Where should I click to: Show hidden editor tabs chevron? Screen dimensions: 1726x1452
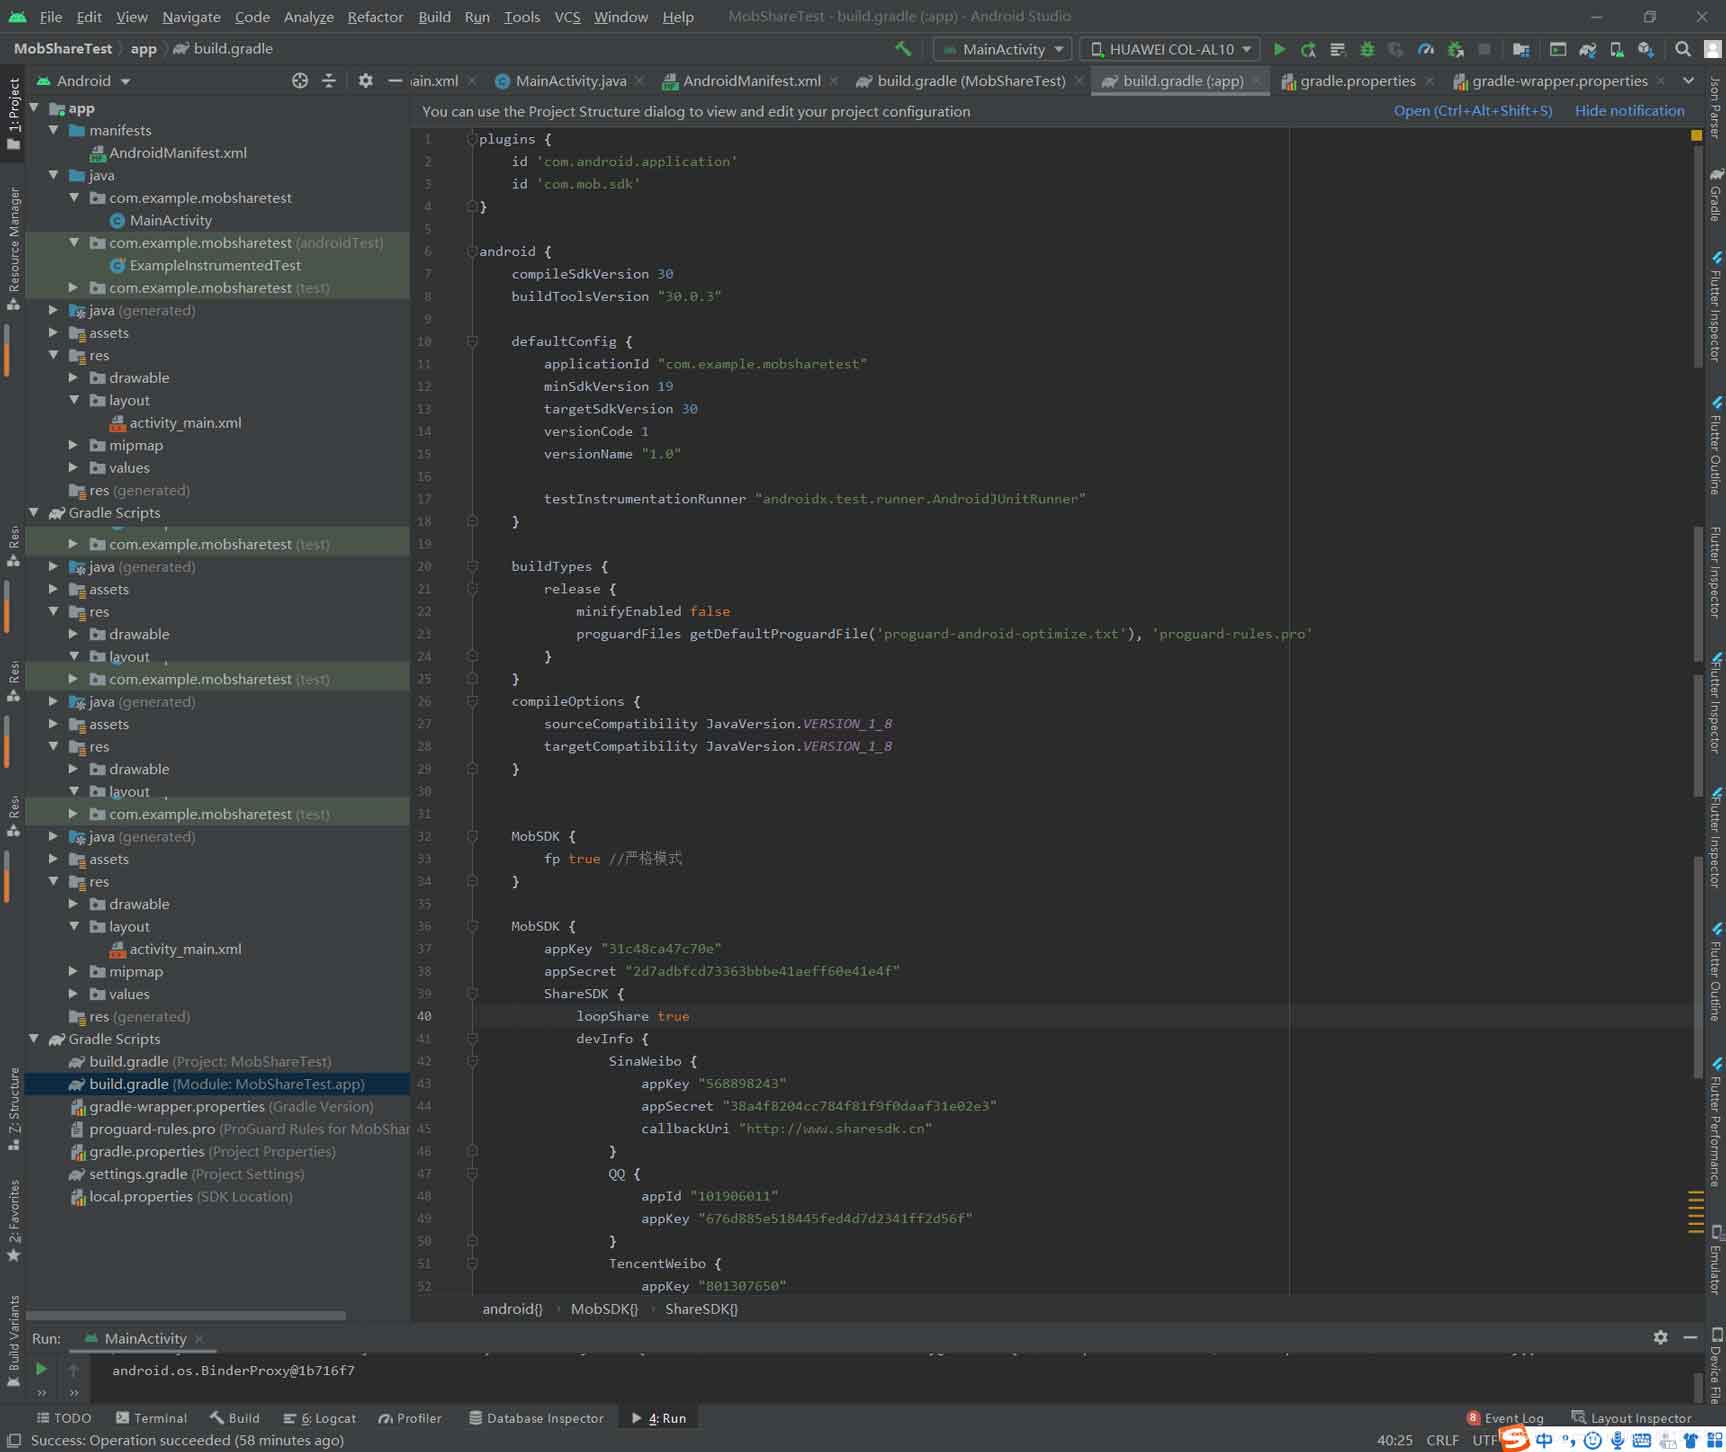click(x=1689, y=81)
